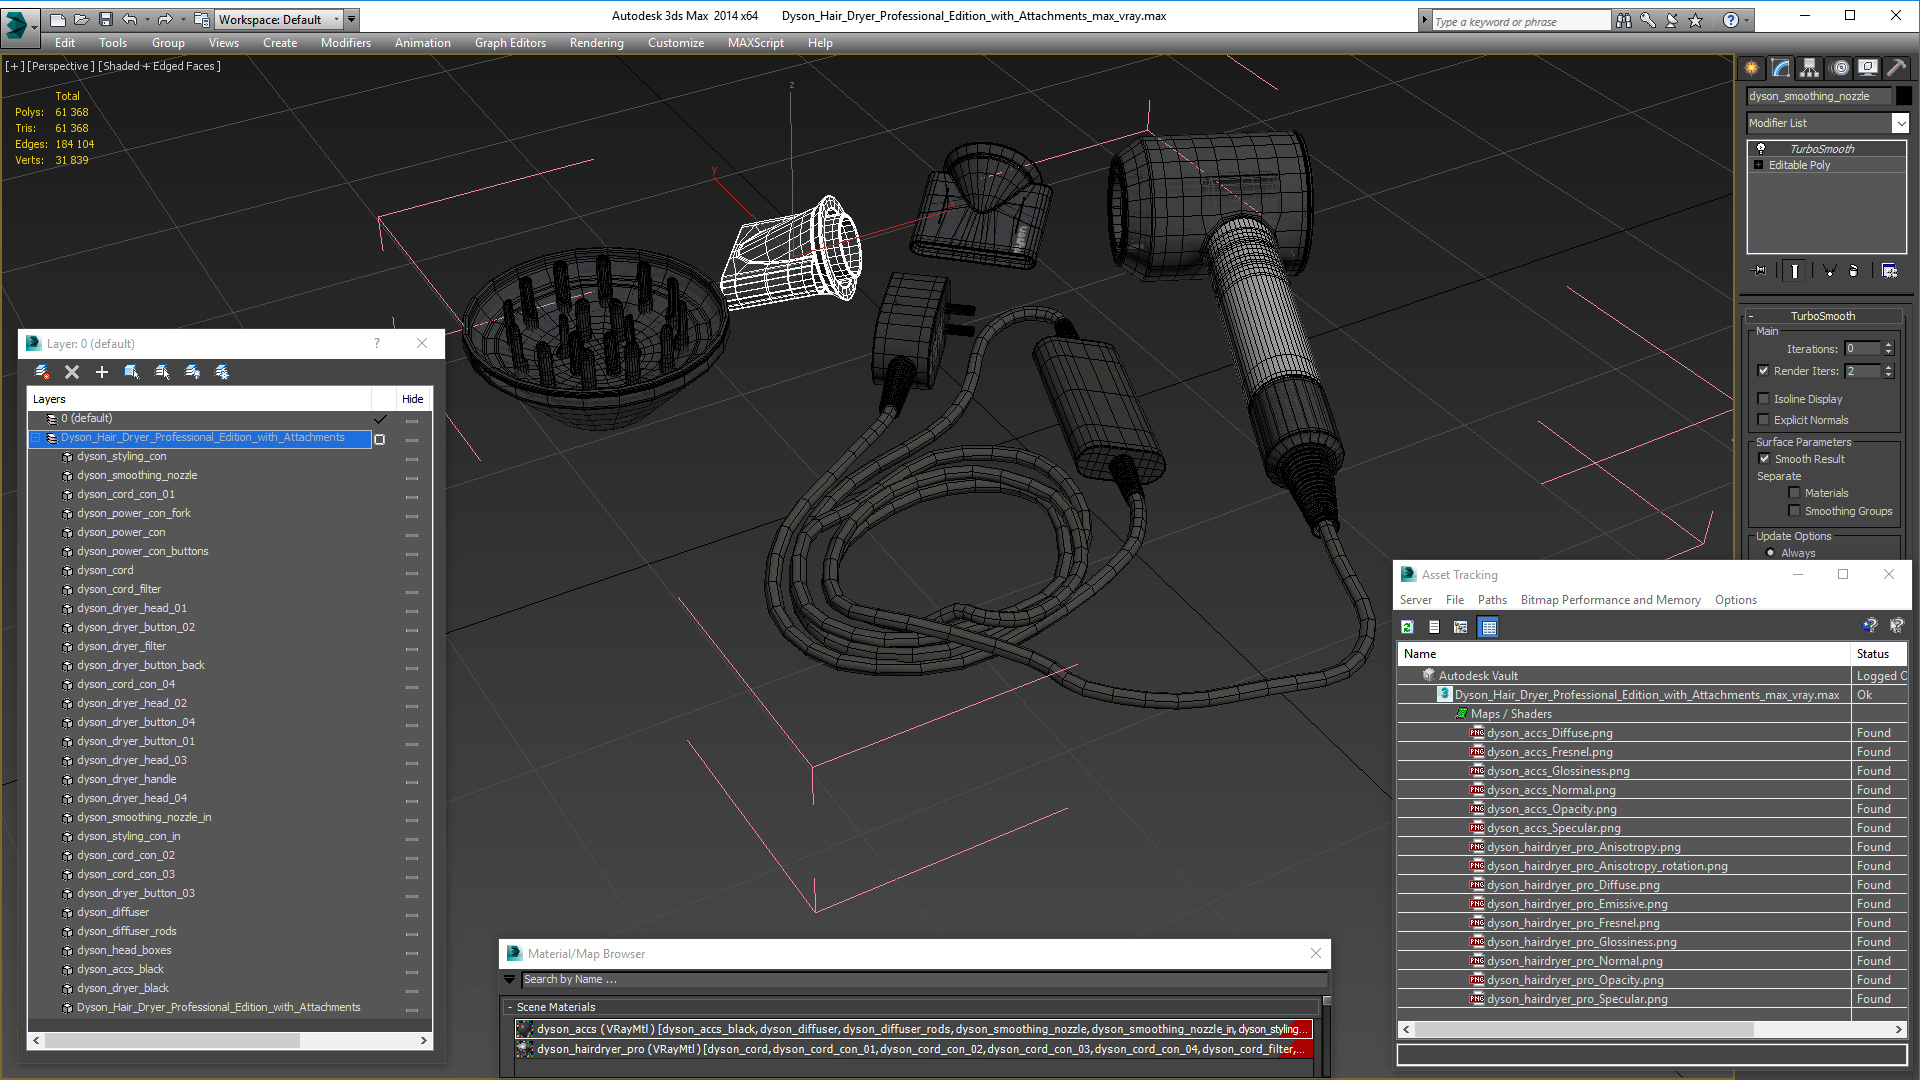This screenshot has height=1080, width=1920.
Task: Click the Status column header in Asset Tracking
Action: click(x=1879, y=654)
